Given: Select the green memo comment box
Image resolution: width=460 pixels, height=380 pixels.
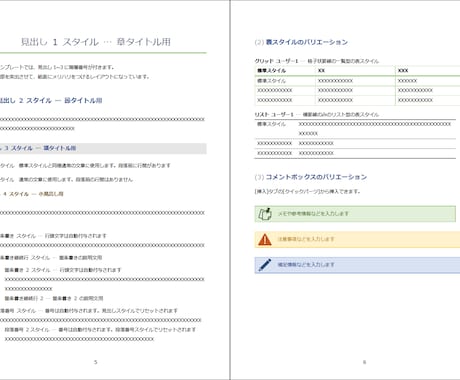Looking at the screenshot, I should click(355, 214).
